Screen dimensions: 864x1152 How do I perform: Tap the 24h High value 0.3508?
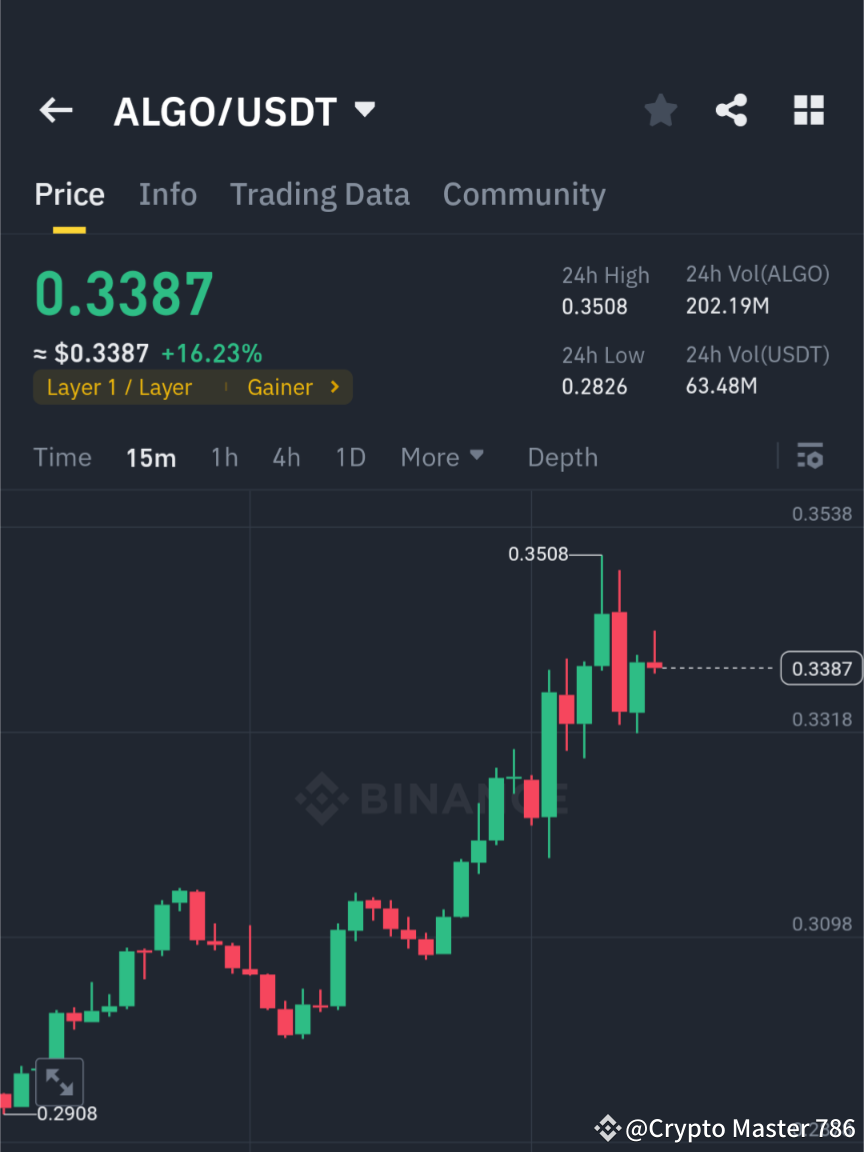pyautogui.click(x=595, y=306)
